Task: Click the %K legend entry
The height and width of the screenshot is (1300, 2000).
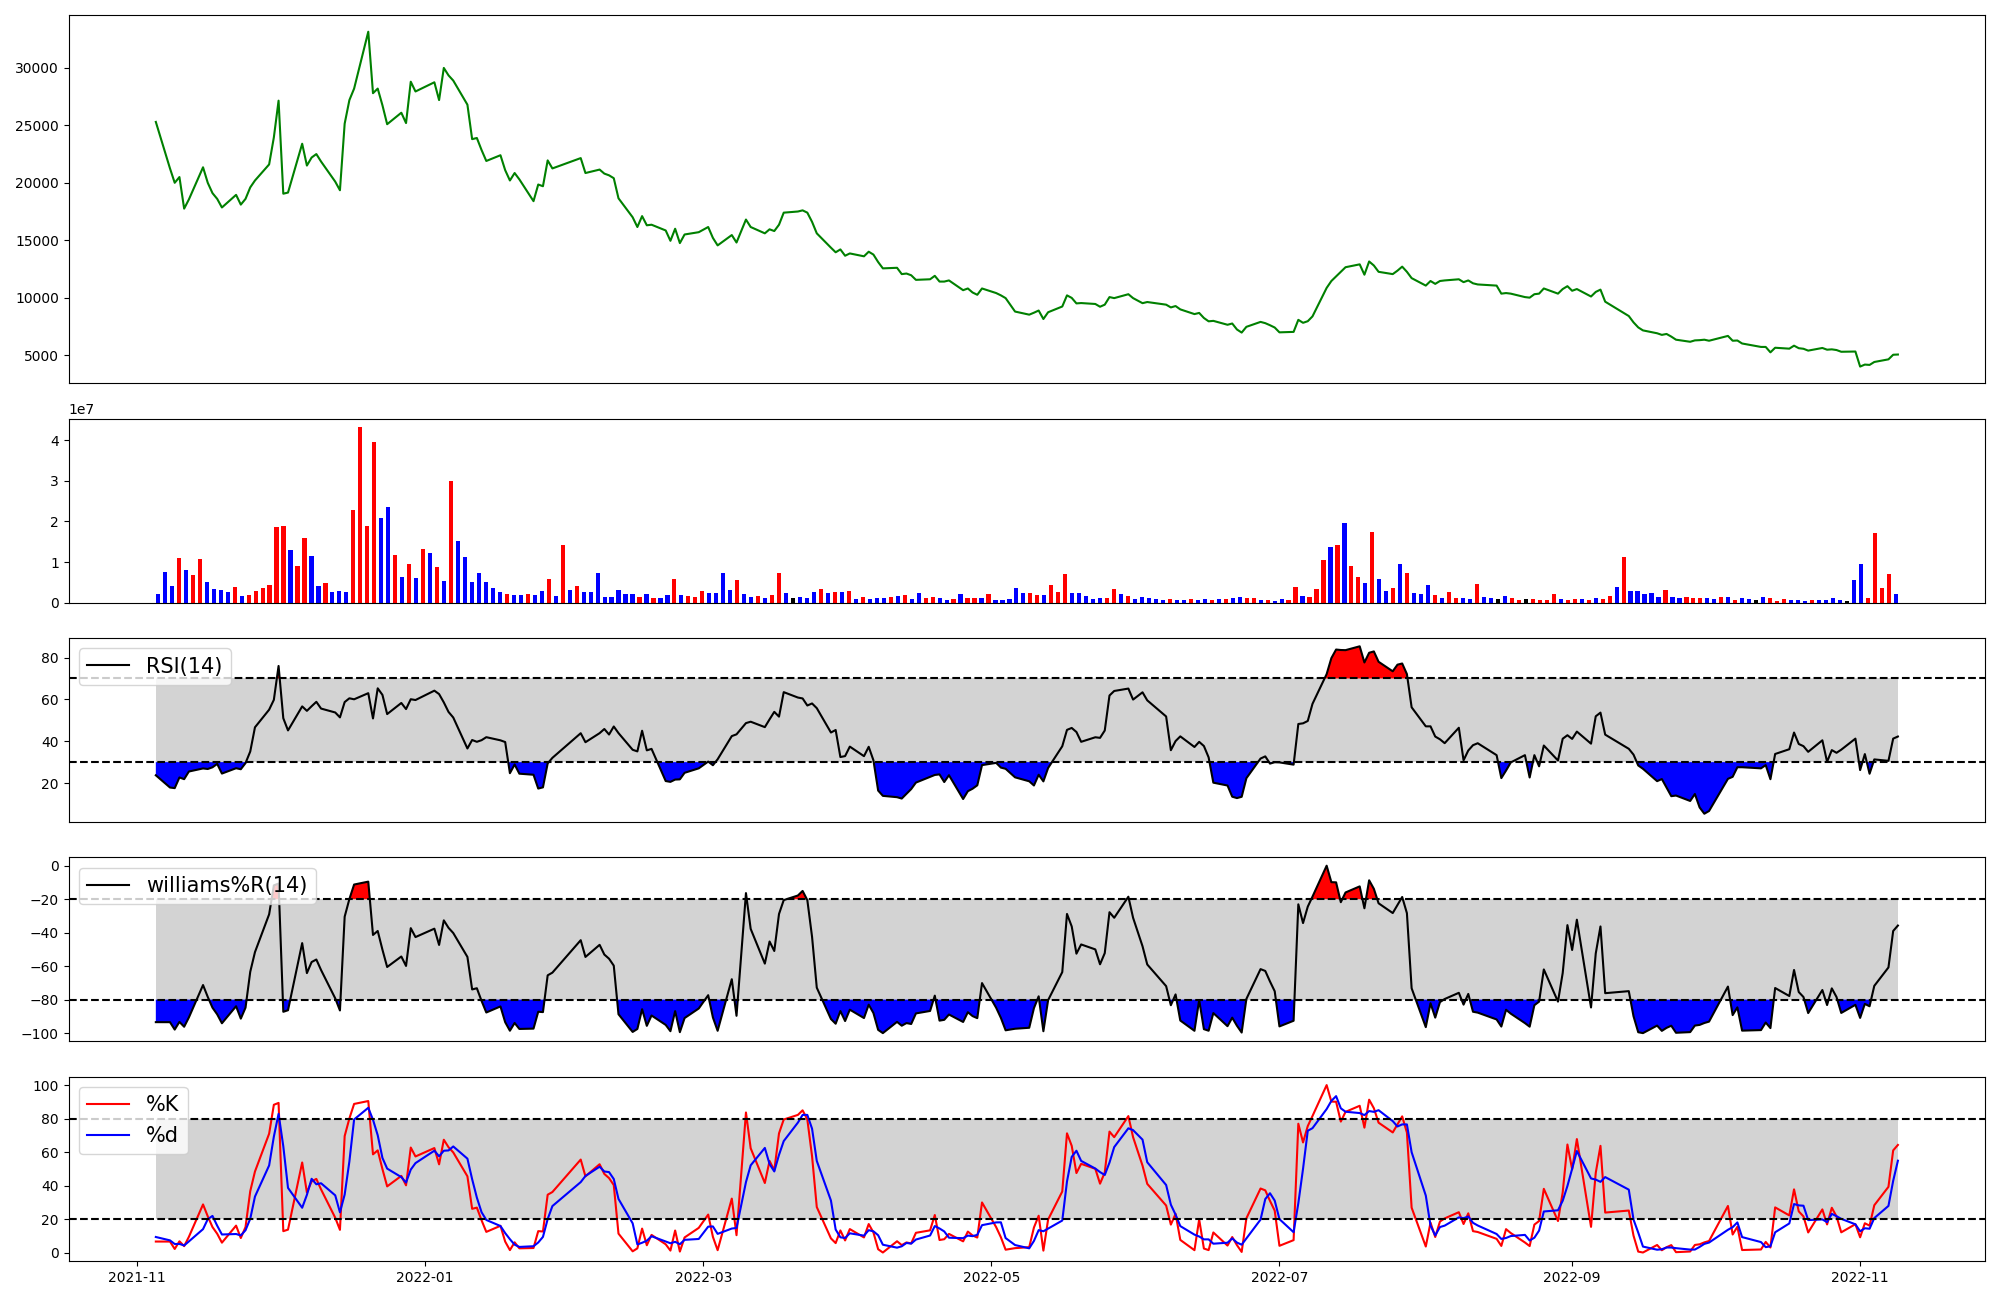Action: (x=162, y=1104)
